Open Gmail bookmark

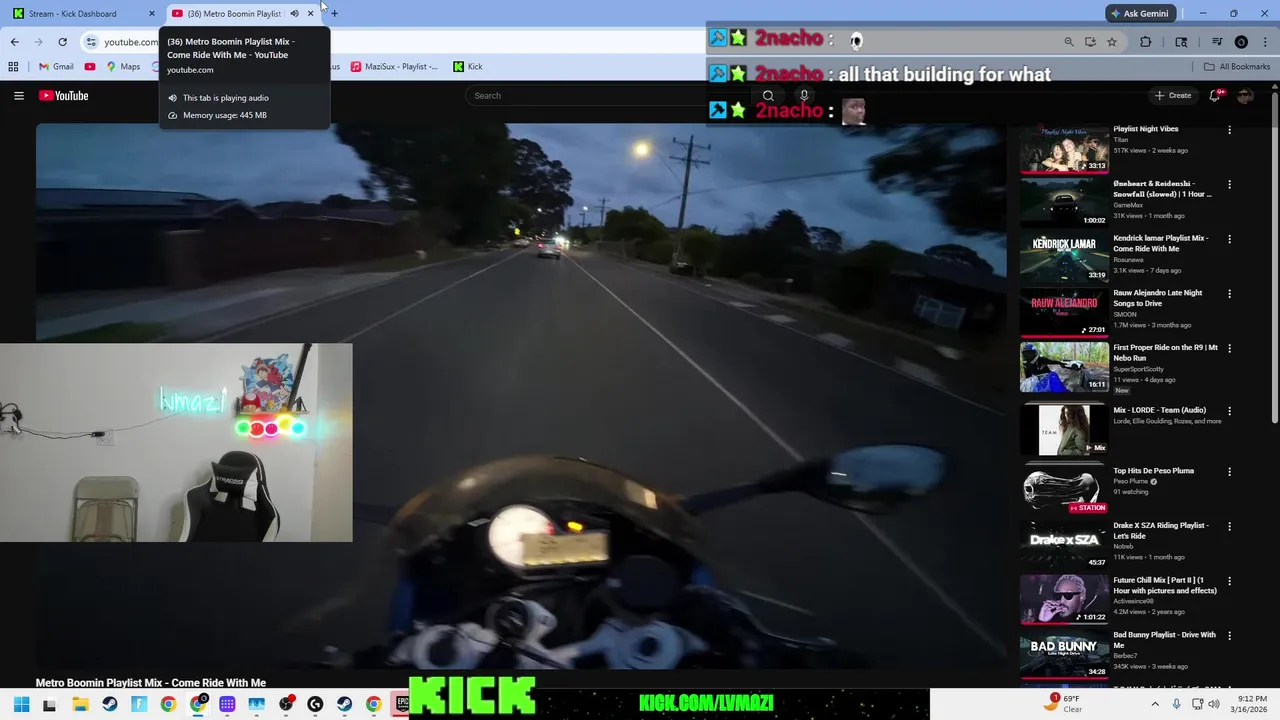(x=56, y=67)
